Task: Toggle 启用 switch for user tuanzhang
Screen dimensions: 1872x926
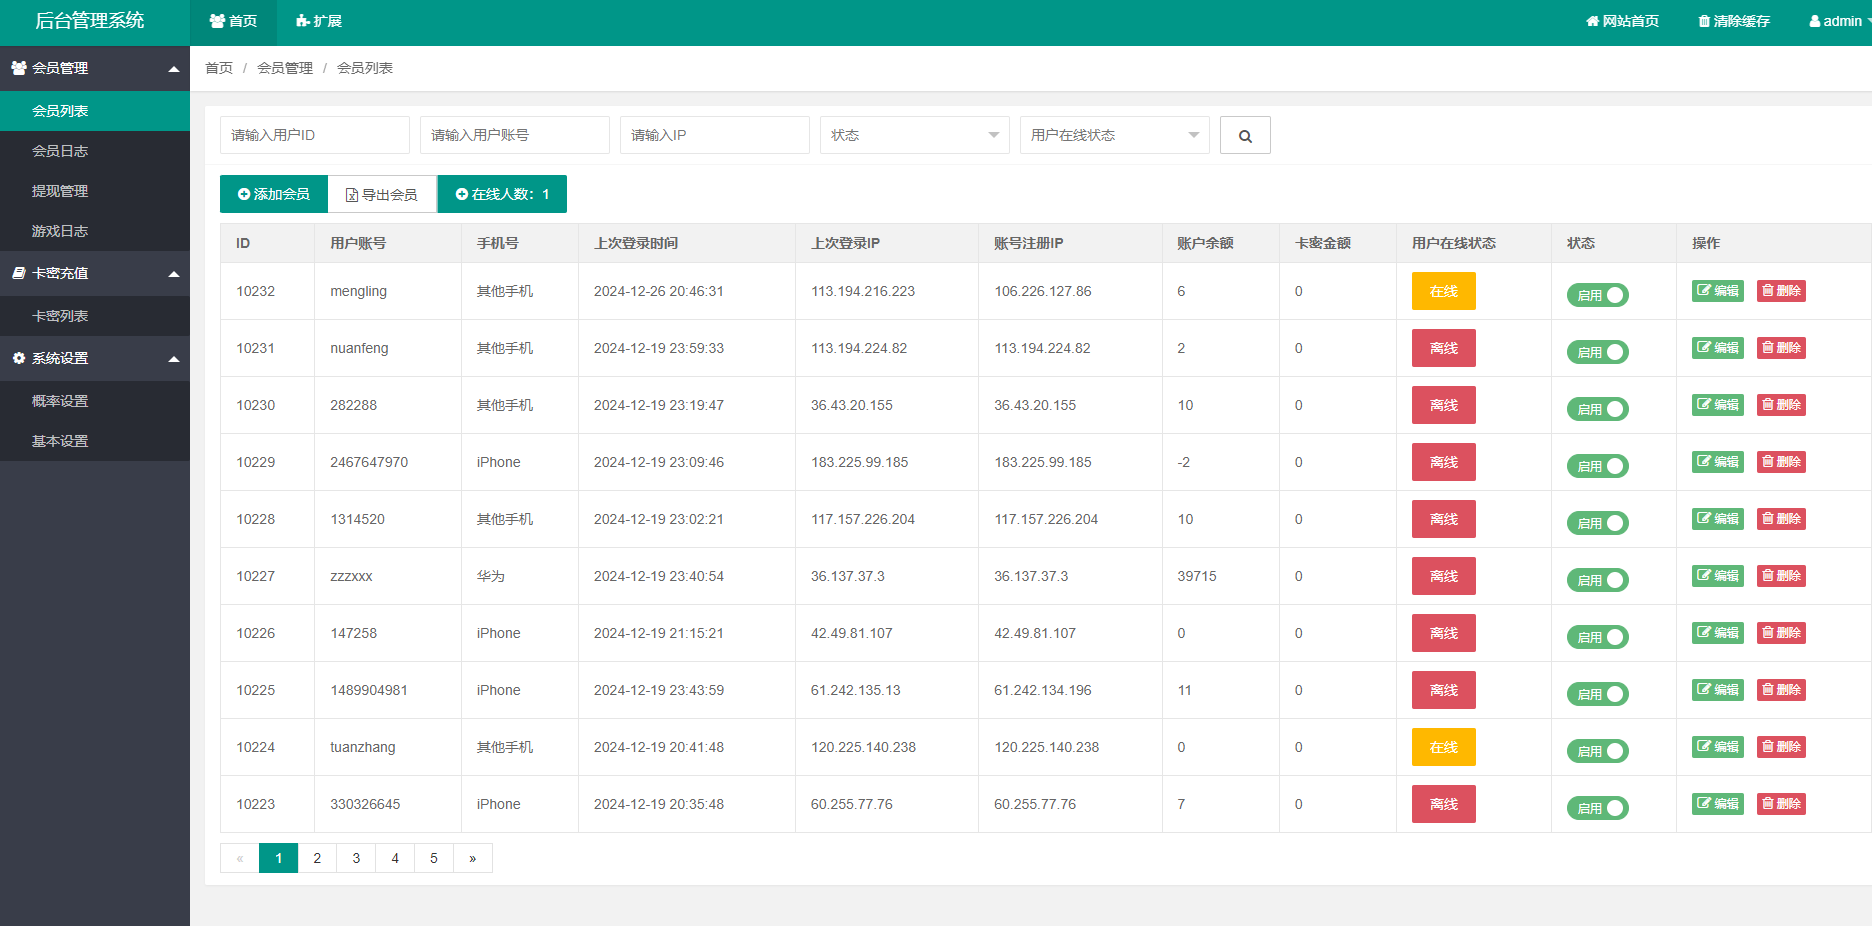Action: pyautogui.click(x=1597, y=751)
